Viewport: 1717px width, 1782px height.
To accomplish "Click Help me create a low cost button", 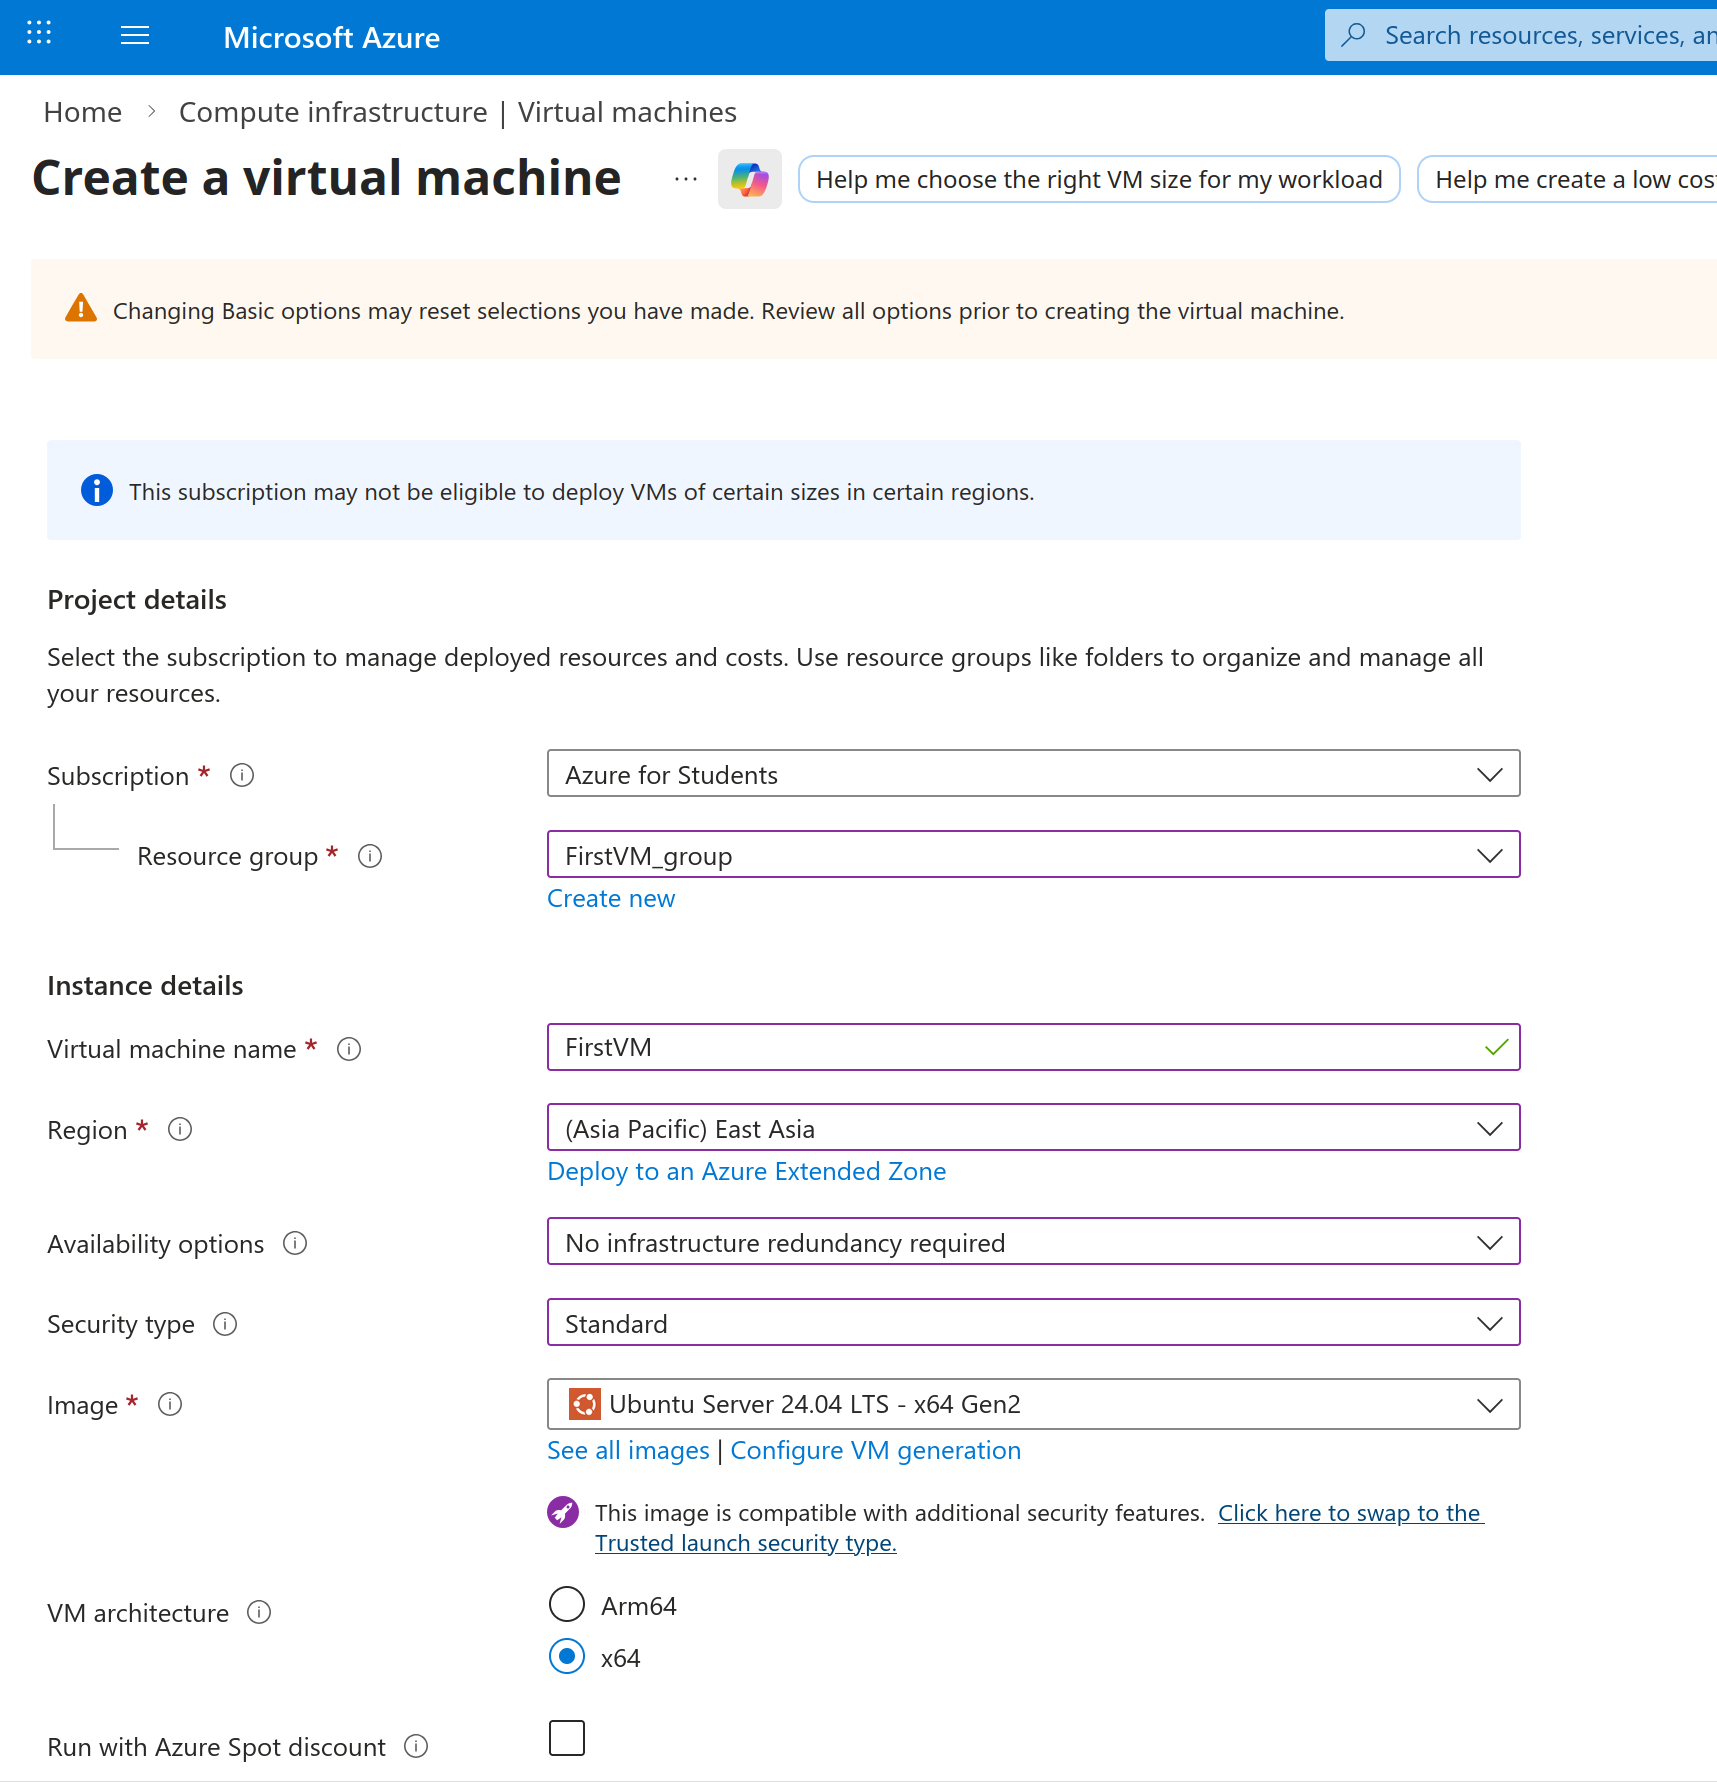I will tap(1567, 179).
